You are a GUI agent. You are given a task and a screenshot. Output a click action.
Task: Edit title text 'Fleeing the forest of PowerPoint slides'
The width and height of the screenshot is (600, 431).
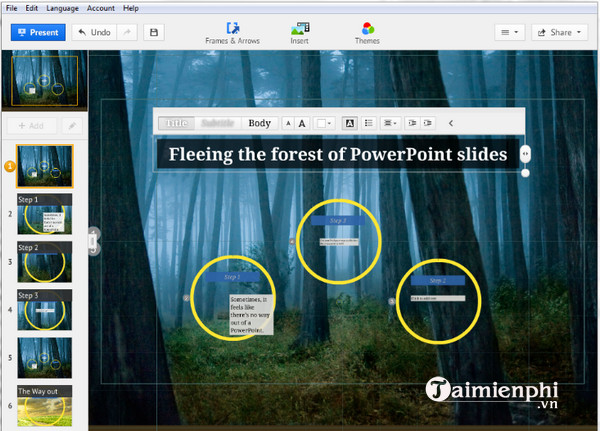click(338, 154)
